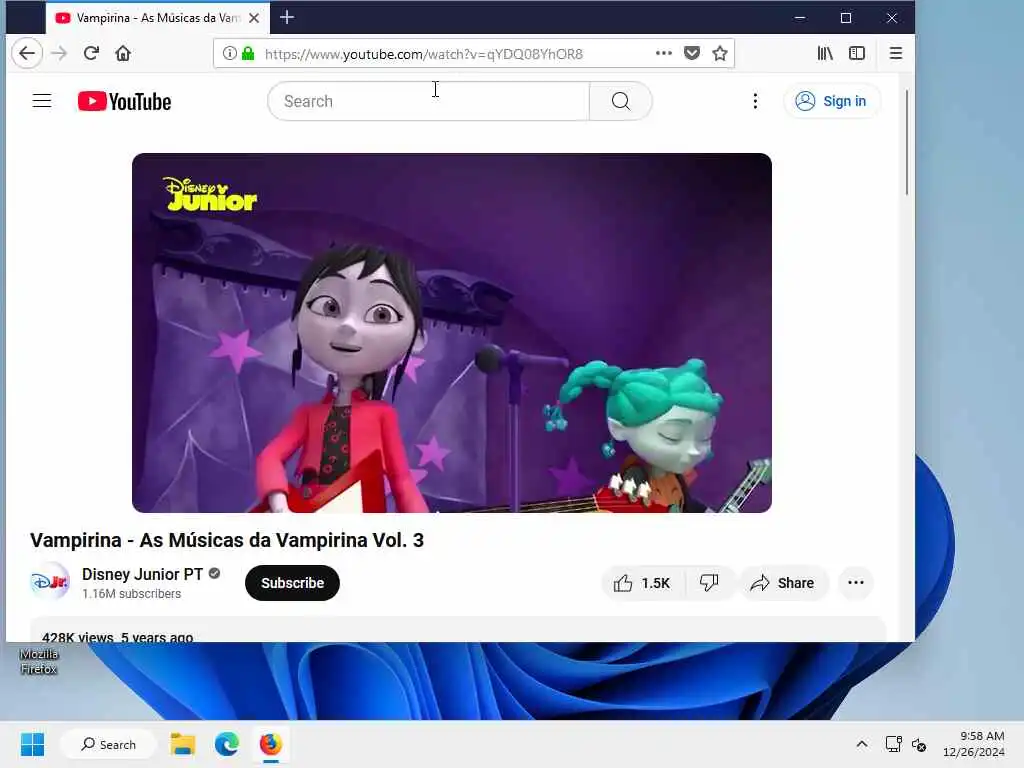The height and width of the screenshot is (768, 1024).
Task: Sign in to YouTube
Action: [x=831, y=101]
